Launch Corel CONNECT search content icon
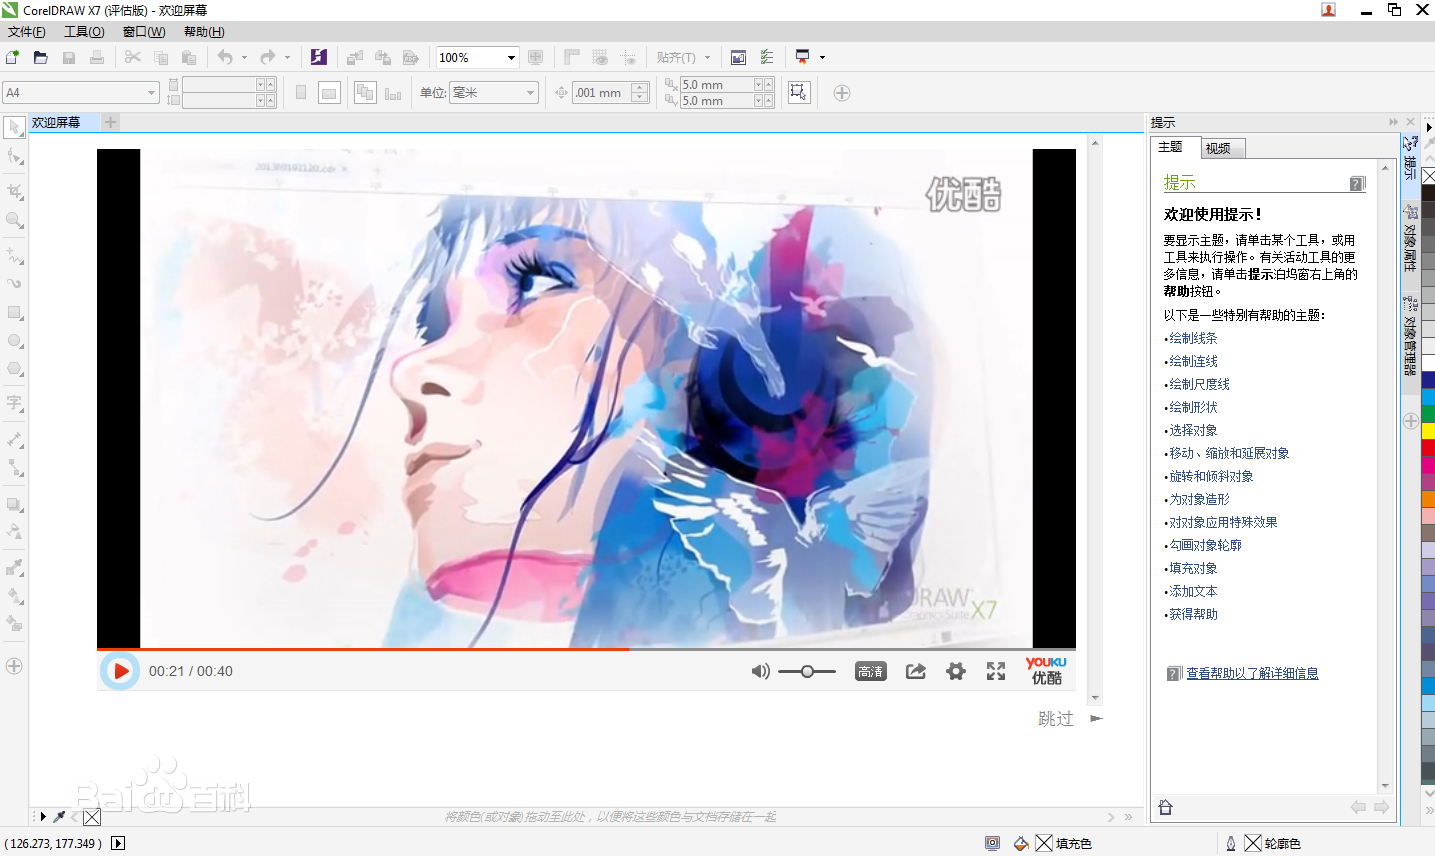Screen dimensions: 1435x856 click(x=319, y=58)
